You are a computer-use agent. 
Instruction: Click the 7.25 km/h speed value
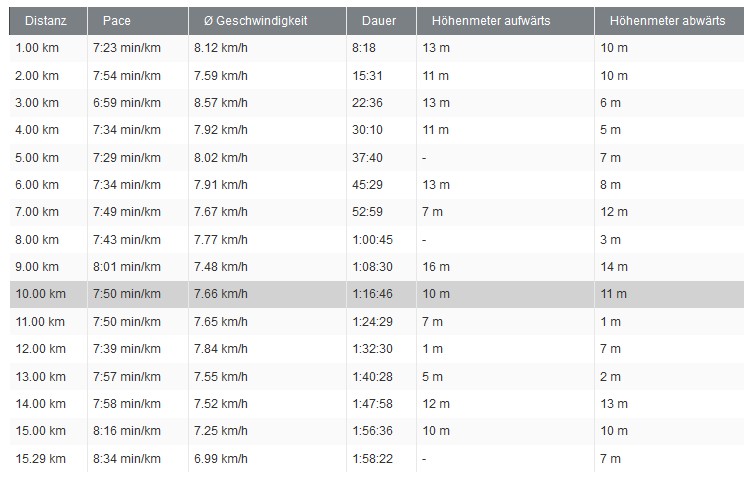pos(222,431)
